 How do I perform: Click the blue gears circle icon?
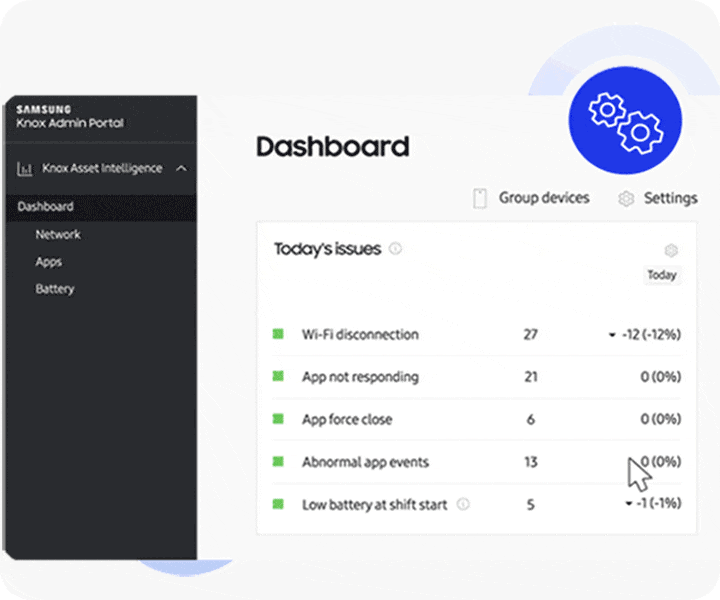click(x=625, y=120)
